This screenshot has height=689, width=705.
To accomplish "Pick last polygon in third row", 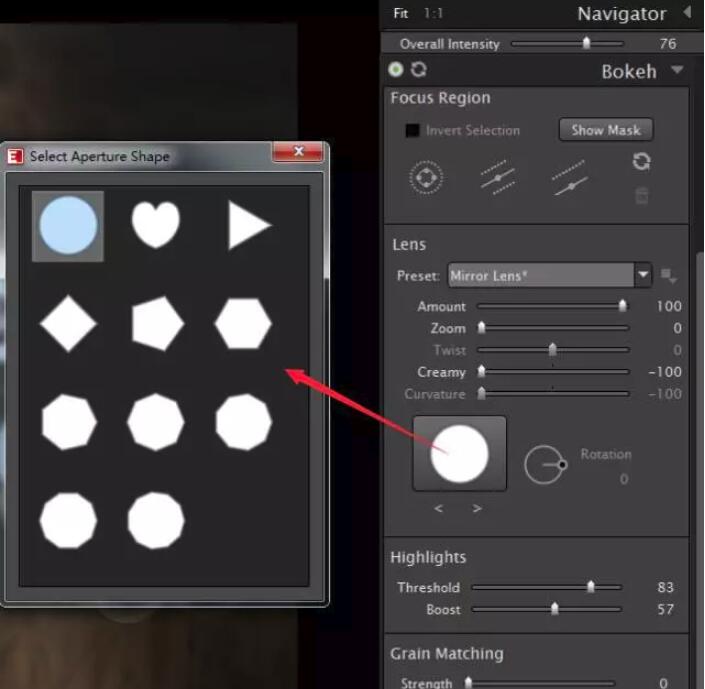I will click(x=243, y=422).
